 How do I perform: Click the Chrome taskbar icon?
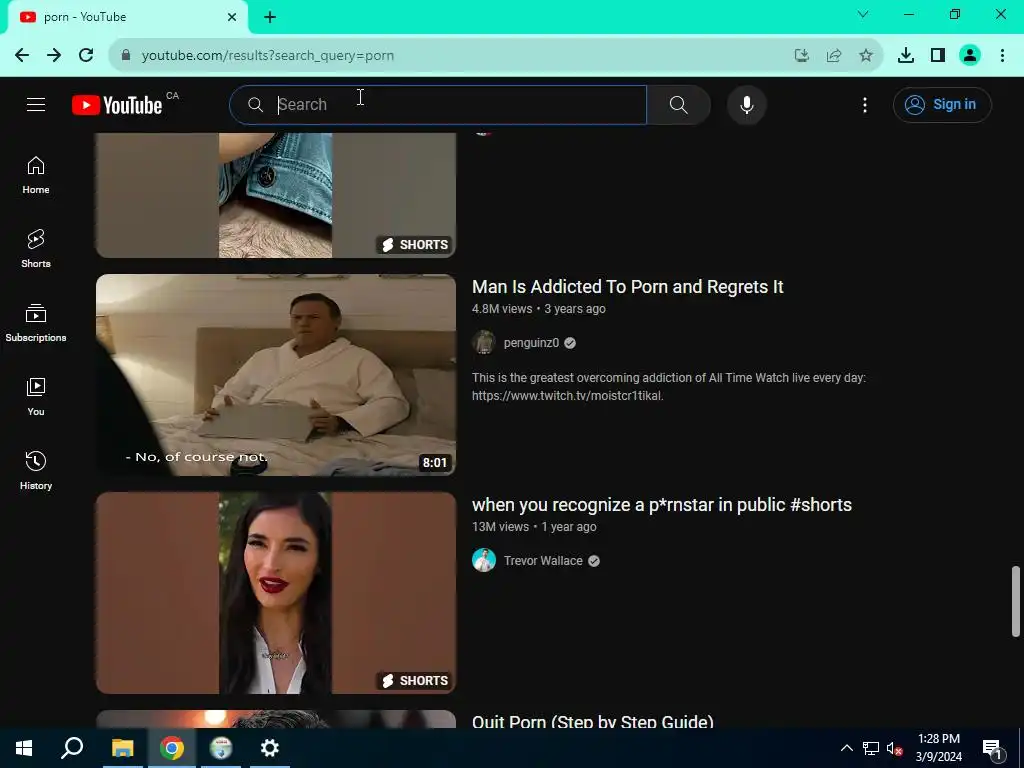point(172,748)
